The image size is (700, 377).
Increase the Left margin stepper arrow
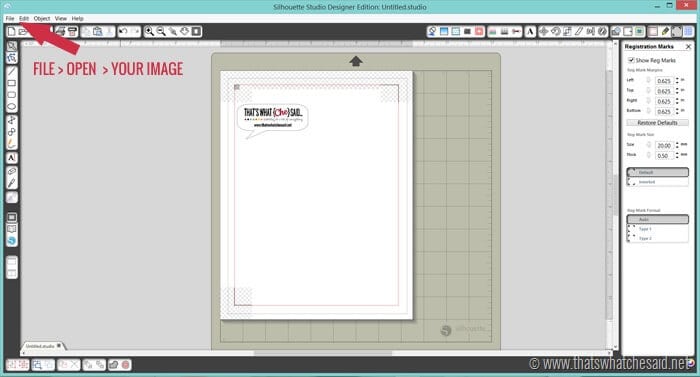pyautogui.click(x=677, y=79)
